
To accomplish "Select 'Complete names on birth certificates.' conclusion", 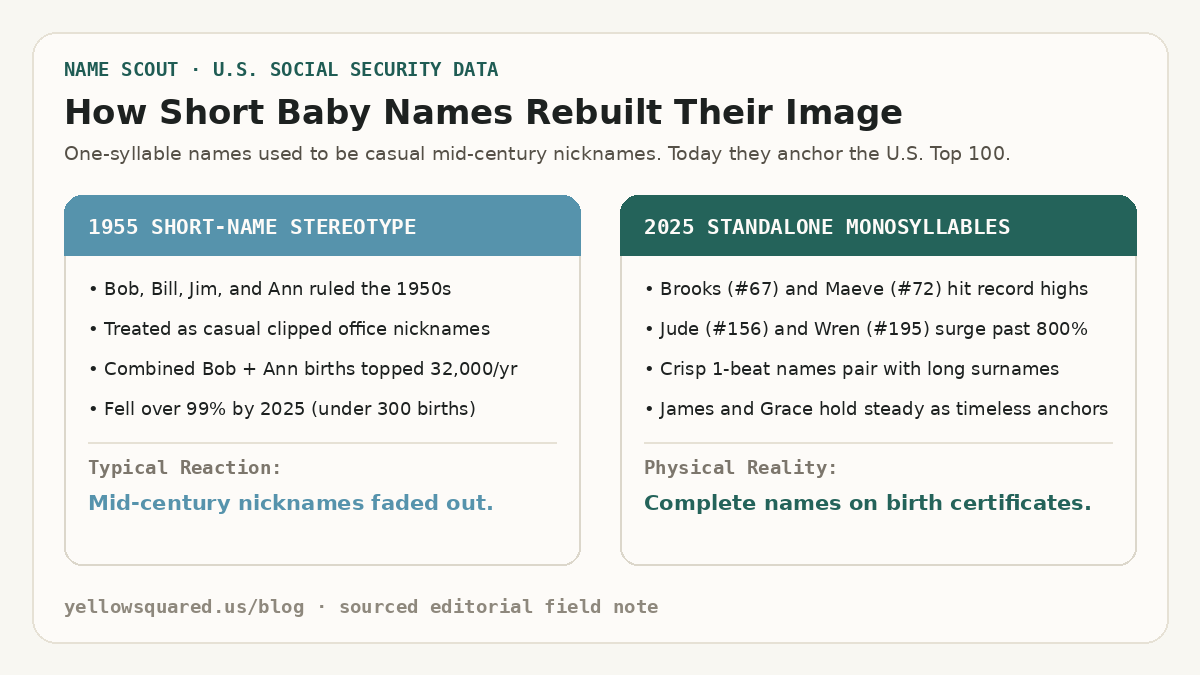I will [x=868, y=503].
